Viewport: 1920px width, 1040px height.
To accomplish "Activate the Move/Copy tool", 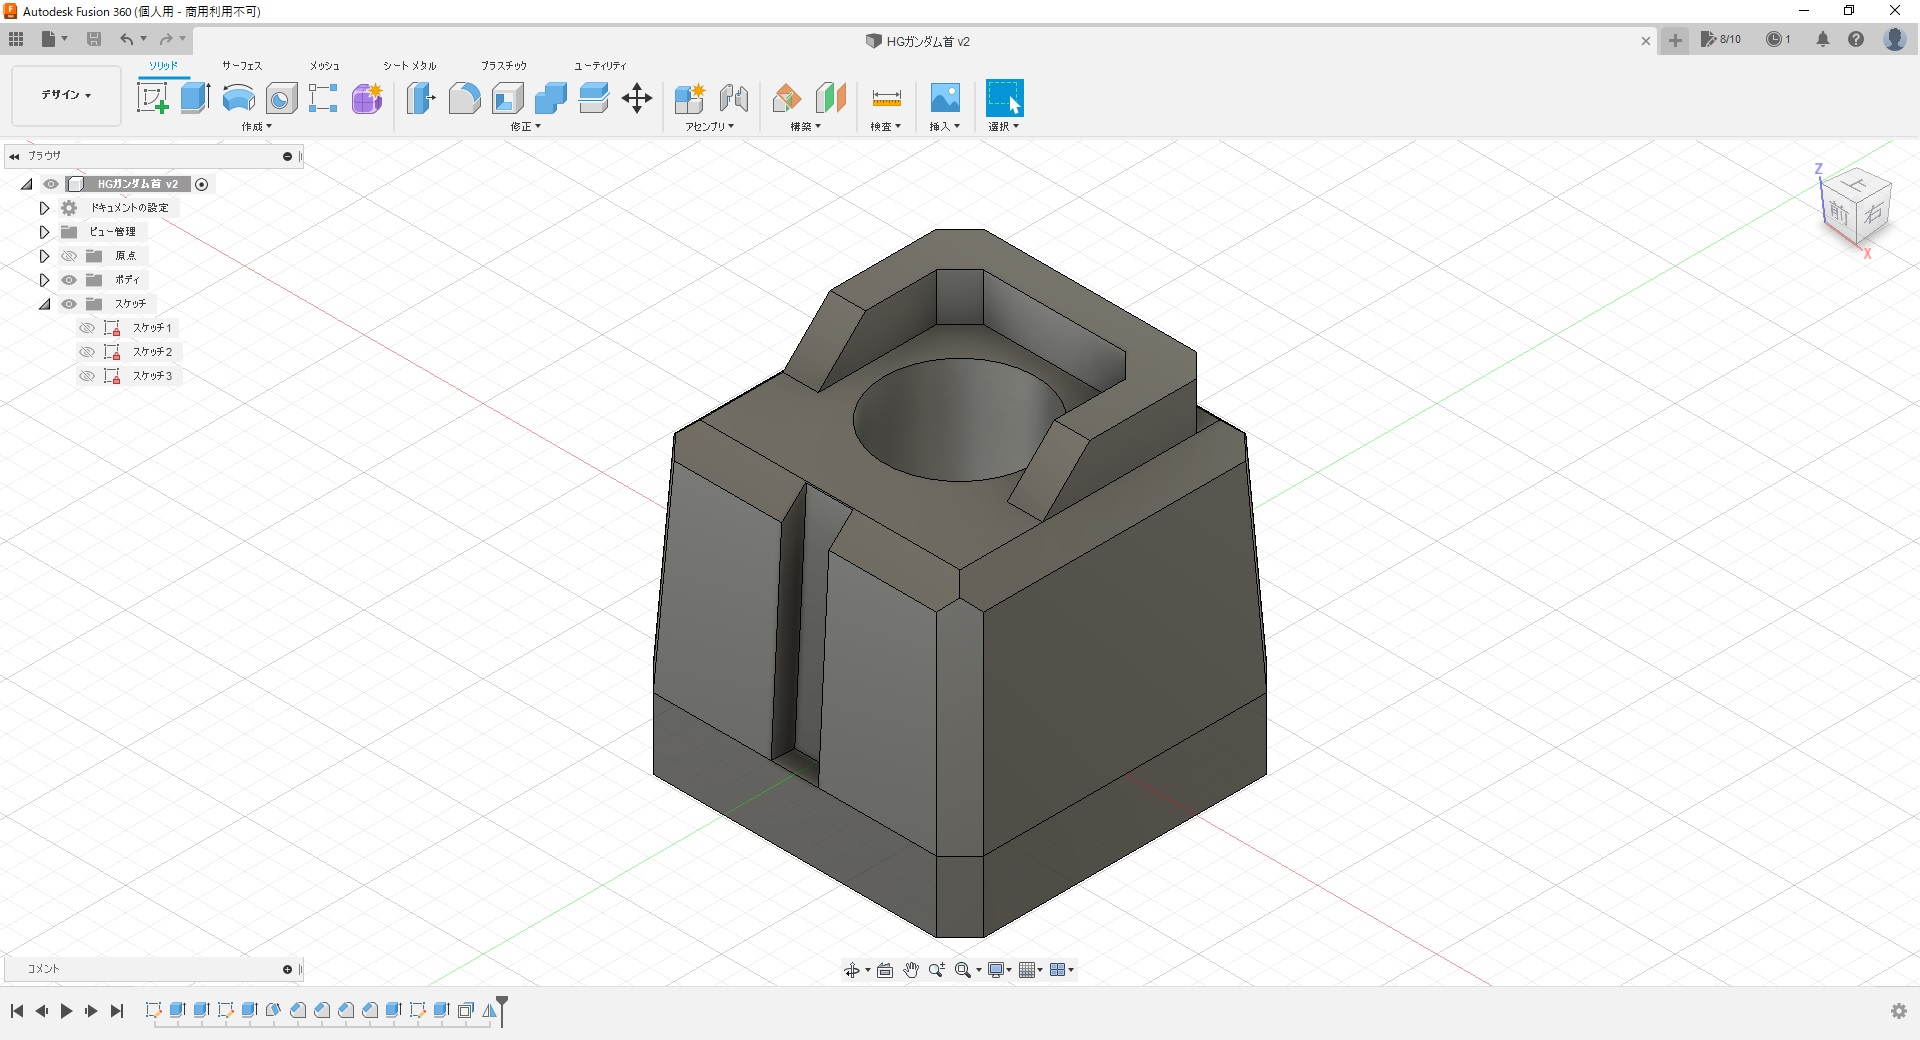I will 637,98.
